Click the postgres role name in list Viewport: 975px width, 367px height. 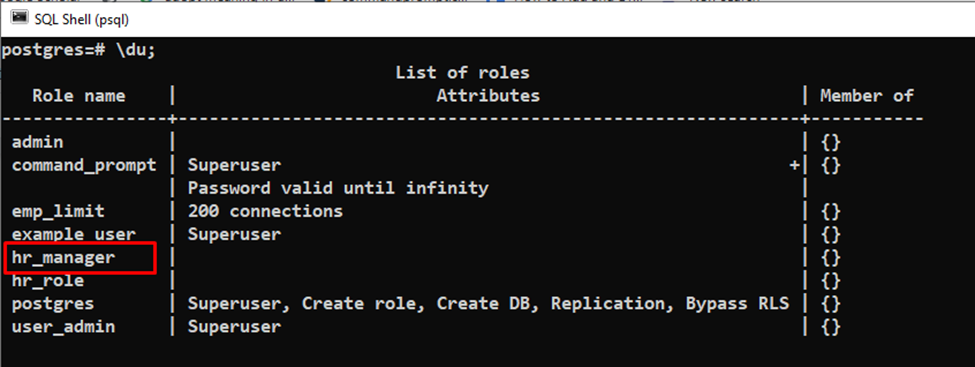[53, 304]
